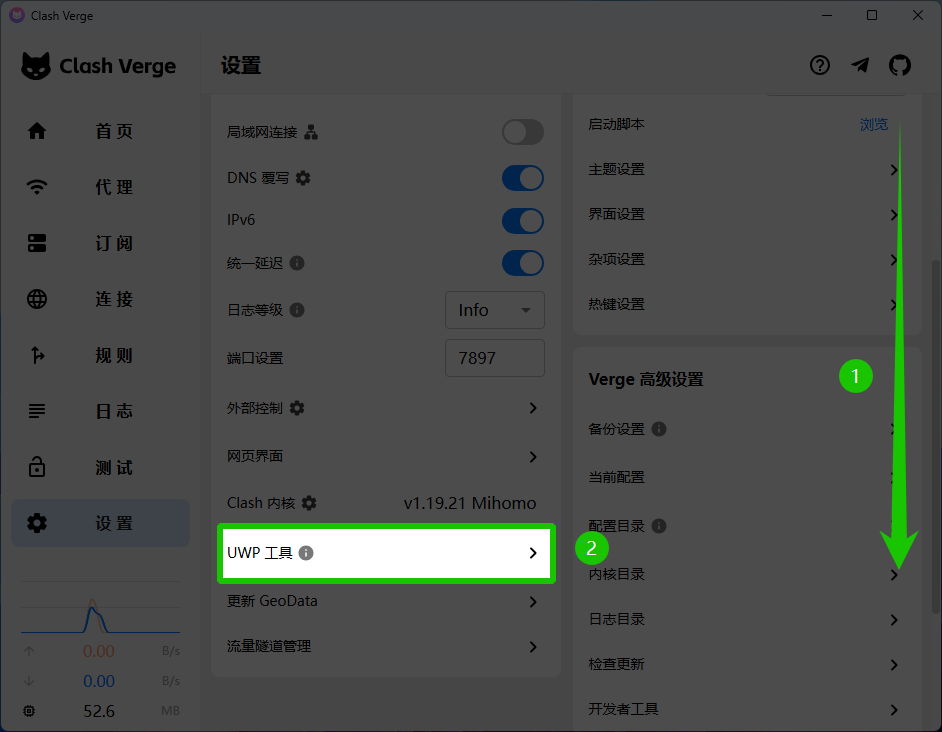The width and height of the screenshot is (942, 732).
Task: Click the rules branch icon in sidebar
Action: pyautogui.click(x=37, y=355)
